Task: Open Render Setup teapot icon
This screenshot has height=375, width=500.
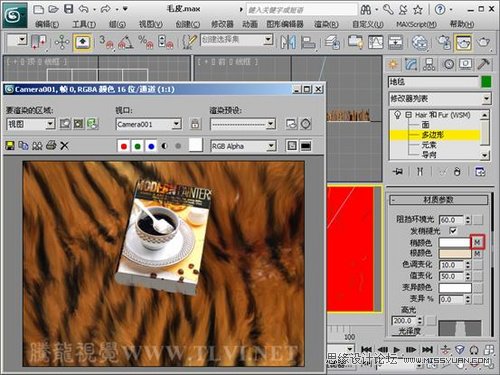Action: (444, 42)
